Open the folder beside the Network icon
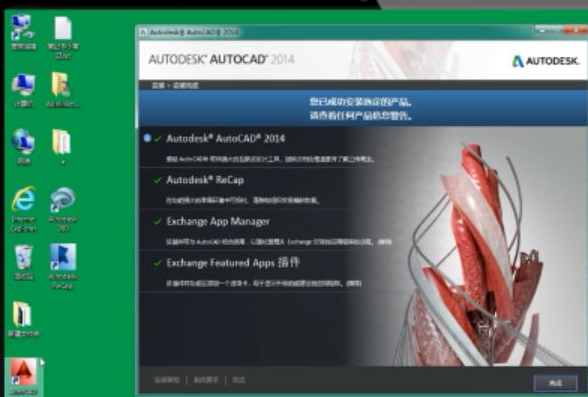The width and height of the screenshot is (588, 397). tap(62, 147)
